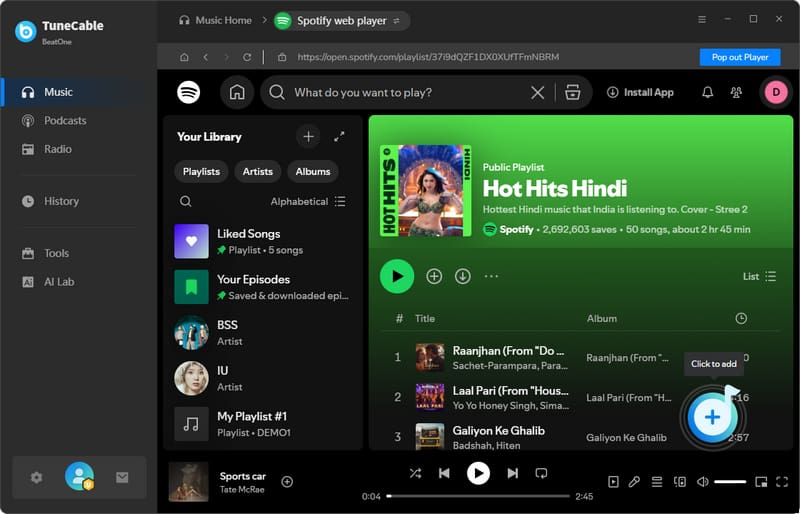This screenshot has height=514, width=800.
Task: Navigate back in the embedded browser
Action: click(206, 57)
